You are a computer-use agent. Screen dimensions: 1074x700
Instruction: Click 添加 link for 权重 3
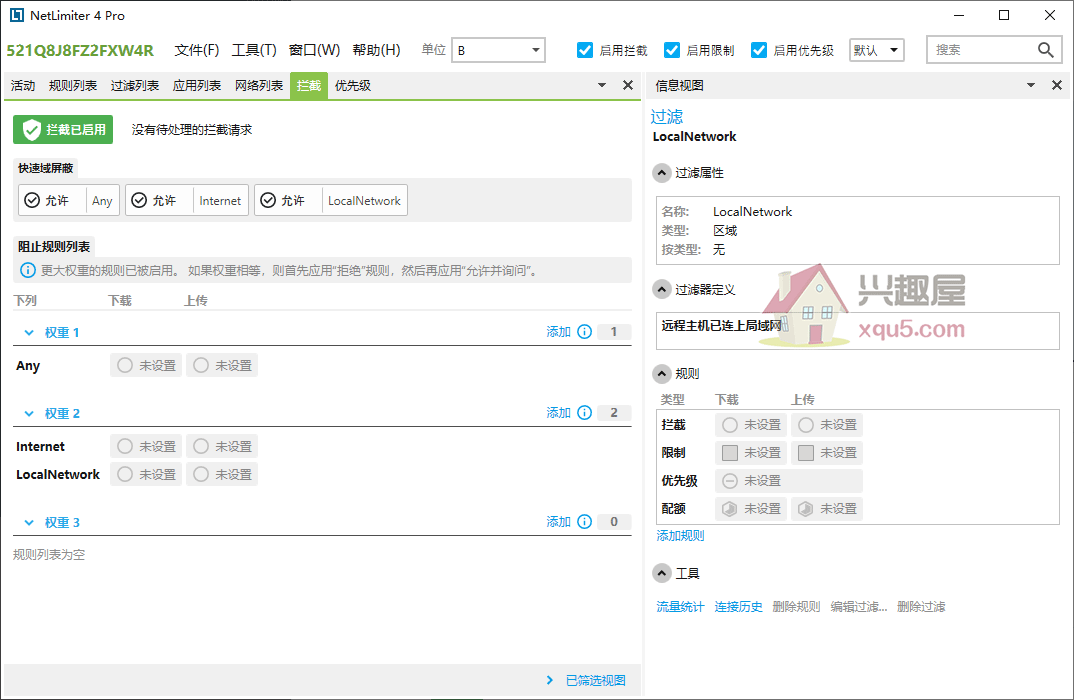coord(558,522)
